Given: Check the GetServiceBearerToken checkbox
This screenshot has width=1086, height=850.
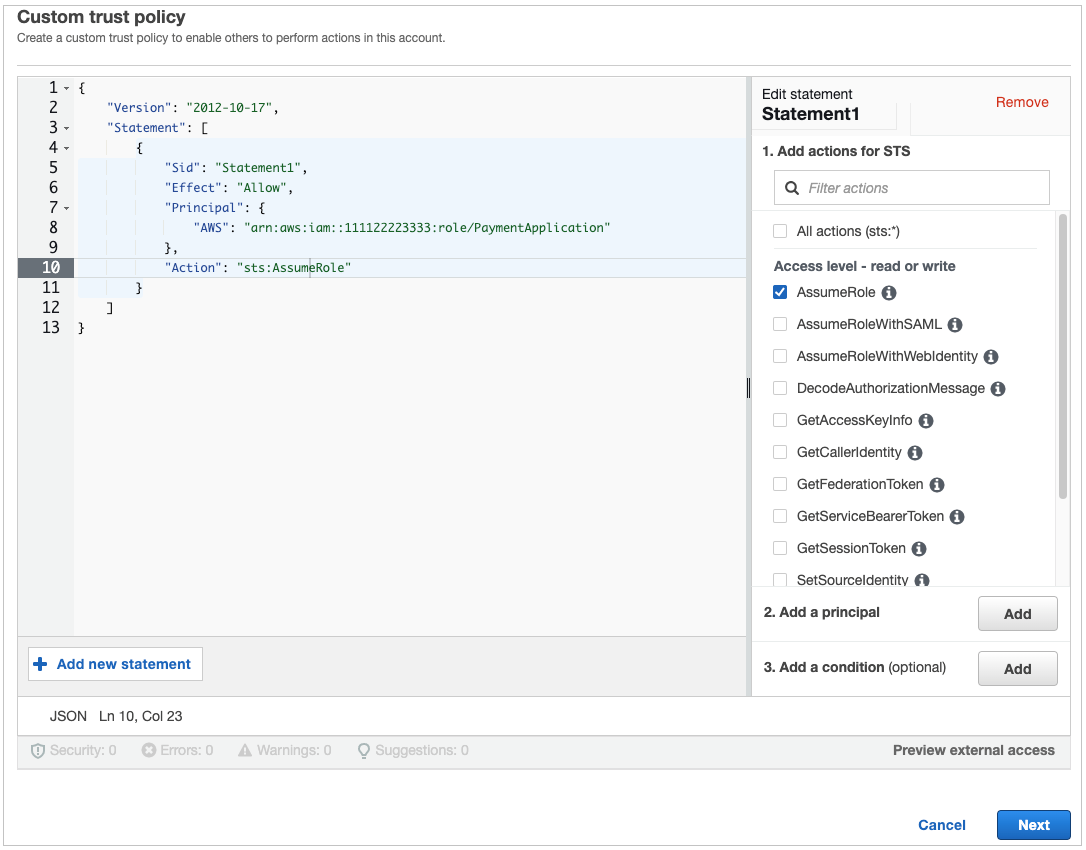Looking at the screenshot, I should (780, 517).
